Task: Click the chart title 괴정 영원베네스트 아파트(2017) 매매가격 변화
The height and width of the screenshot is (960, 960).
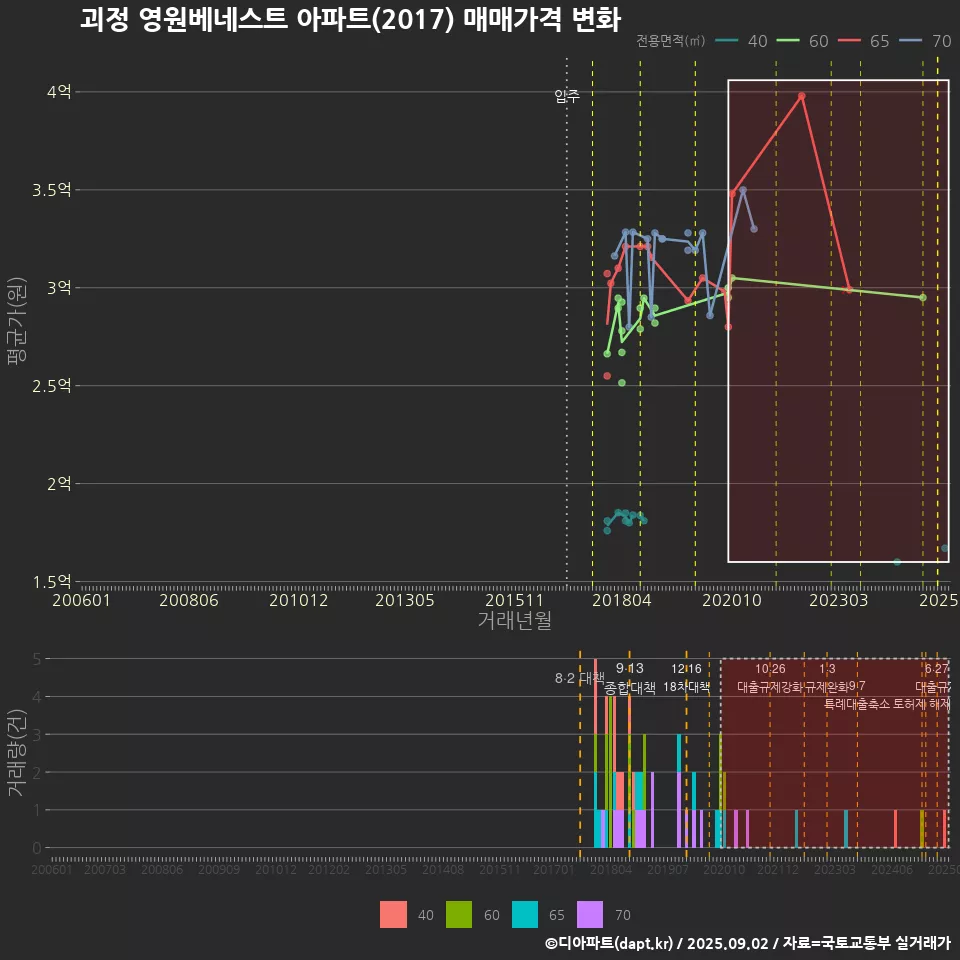Action: [350, 20]
